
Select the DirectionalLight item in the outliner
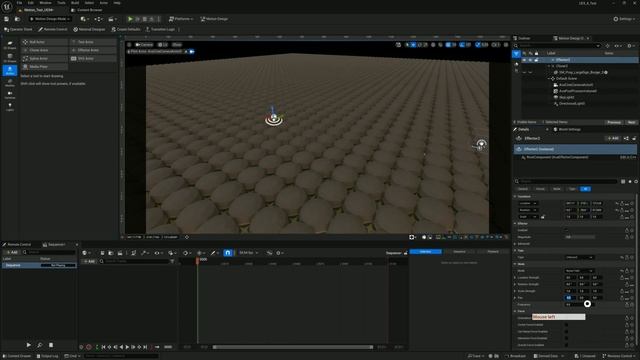[571, 104]
